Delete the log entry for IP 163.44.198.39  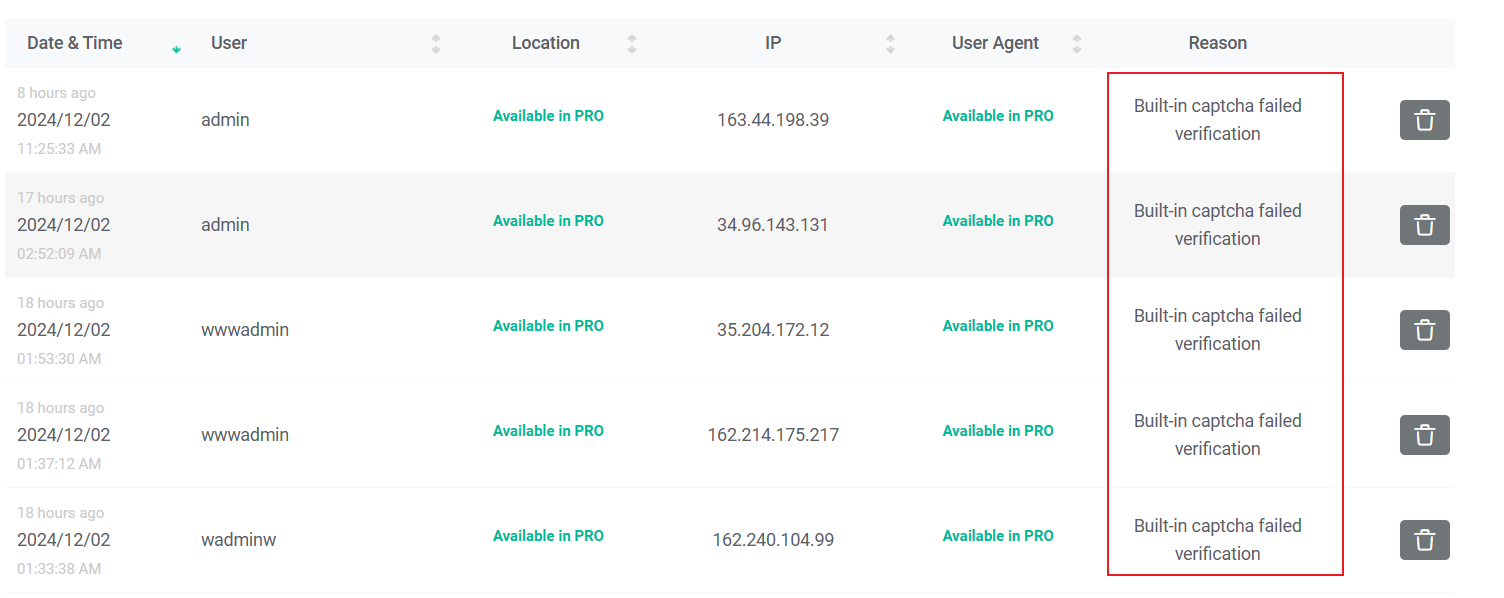[1424, 120]
